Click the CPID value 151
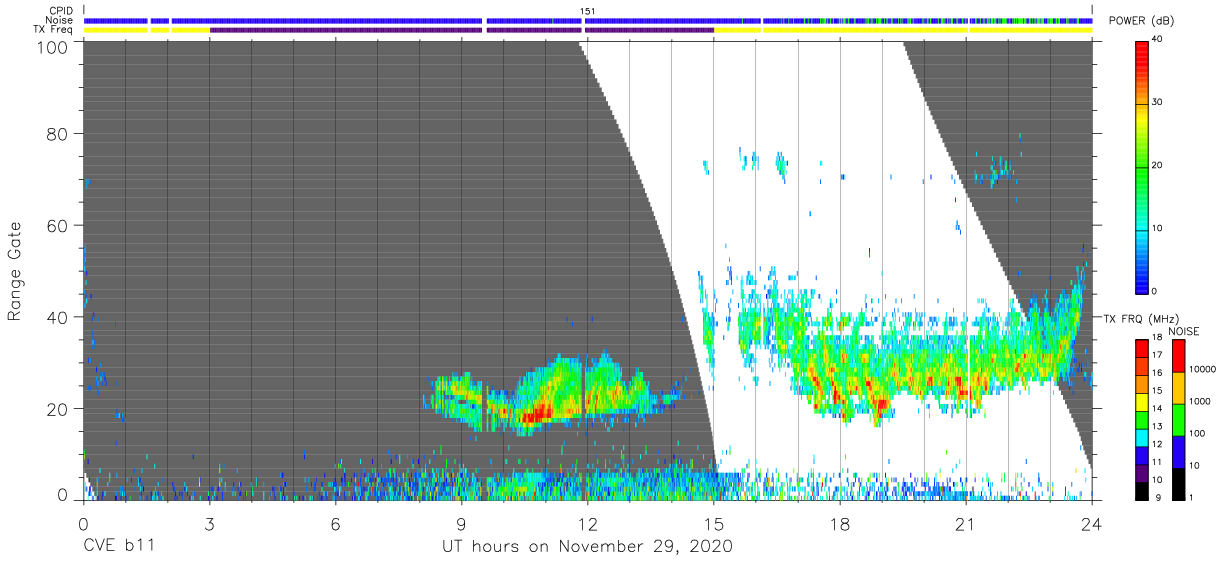 pos(588,11)
